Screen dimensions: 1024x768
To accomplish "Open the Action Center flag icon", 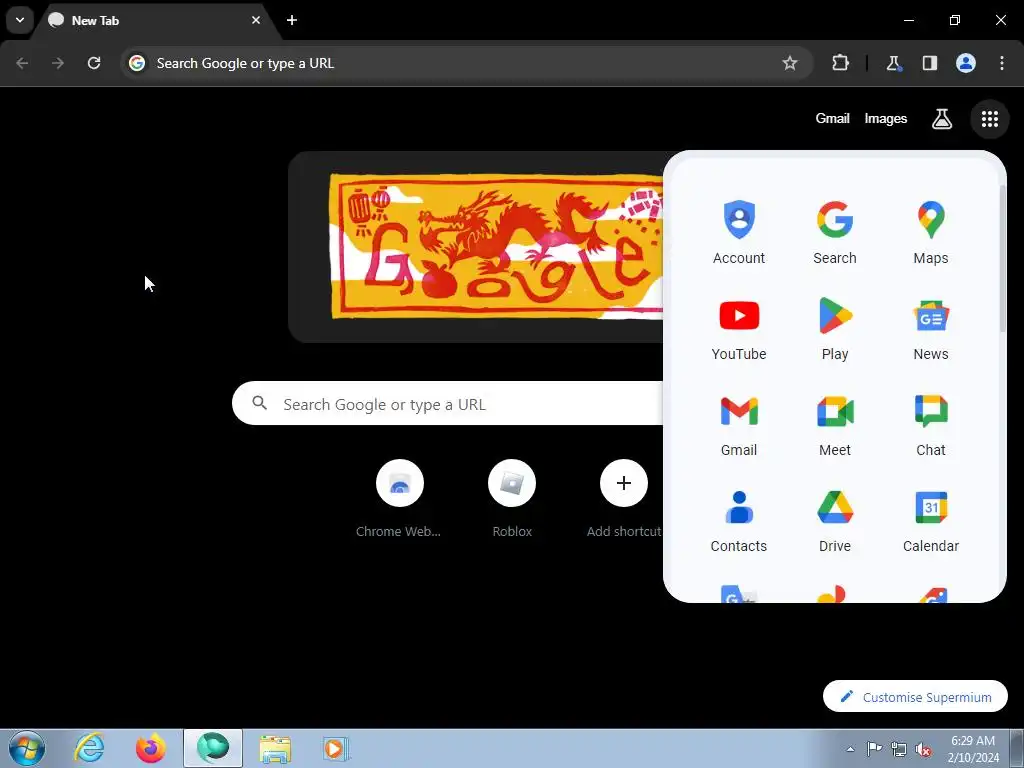I will pos(874,749).
